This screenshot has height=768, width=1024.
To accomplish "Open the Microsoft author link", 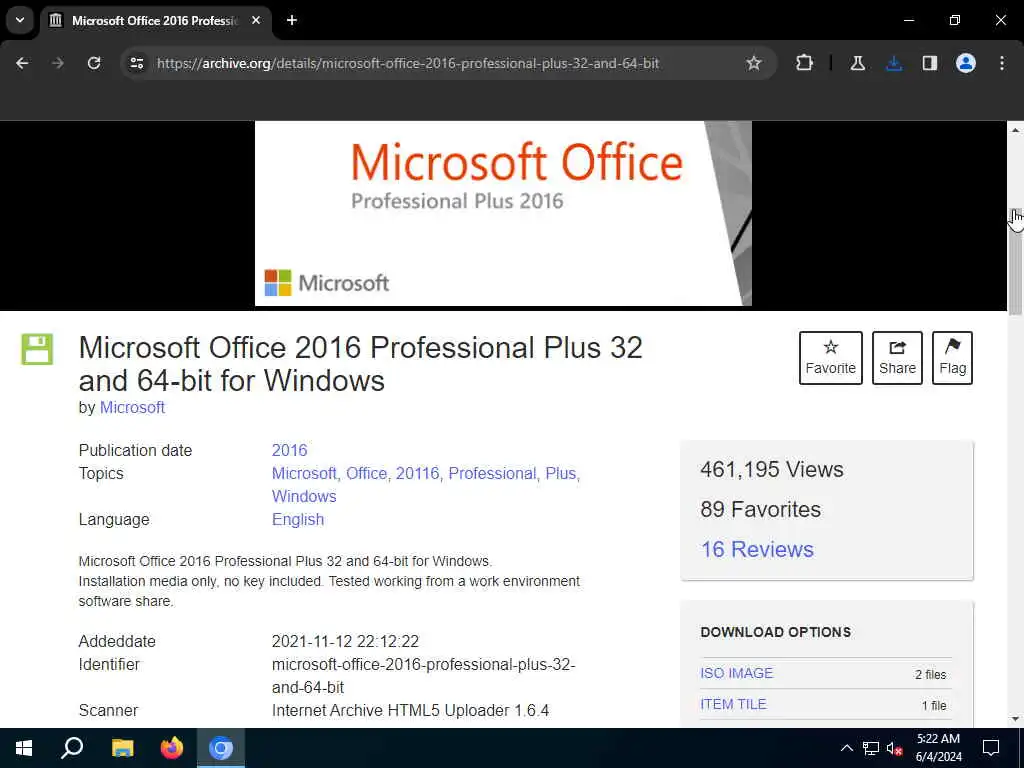I will pos(132,408).
